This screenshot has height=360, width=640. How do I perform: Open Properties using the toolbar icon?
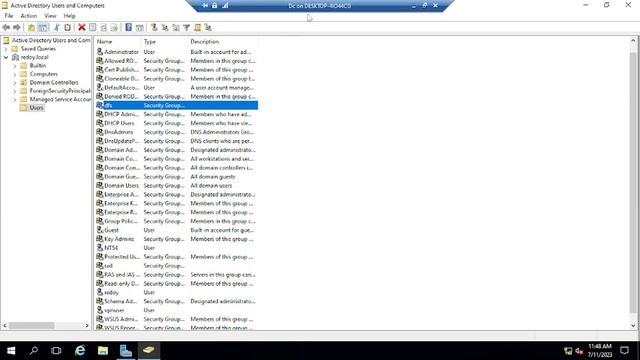click(93, 27)
